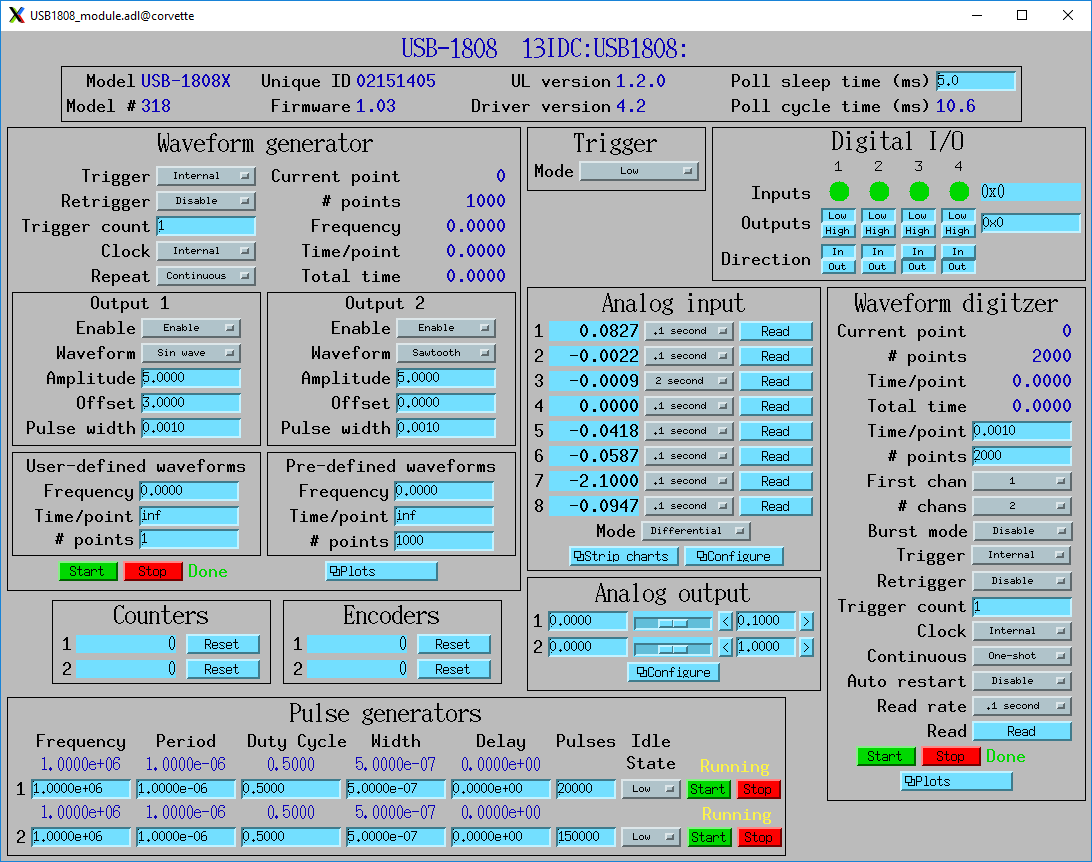Click Read for analog input 1

point(776,331)
